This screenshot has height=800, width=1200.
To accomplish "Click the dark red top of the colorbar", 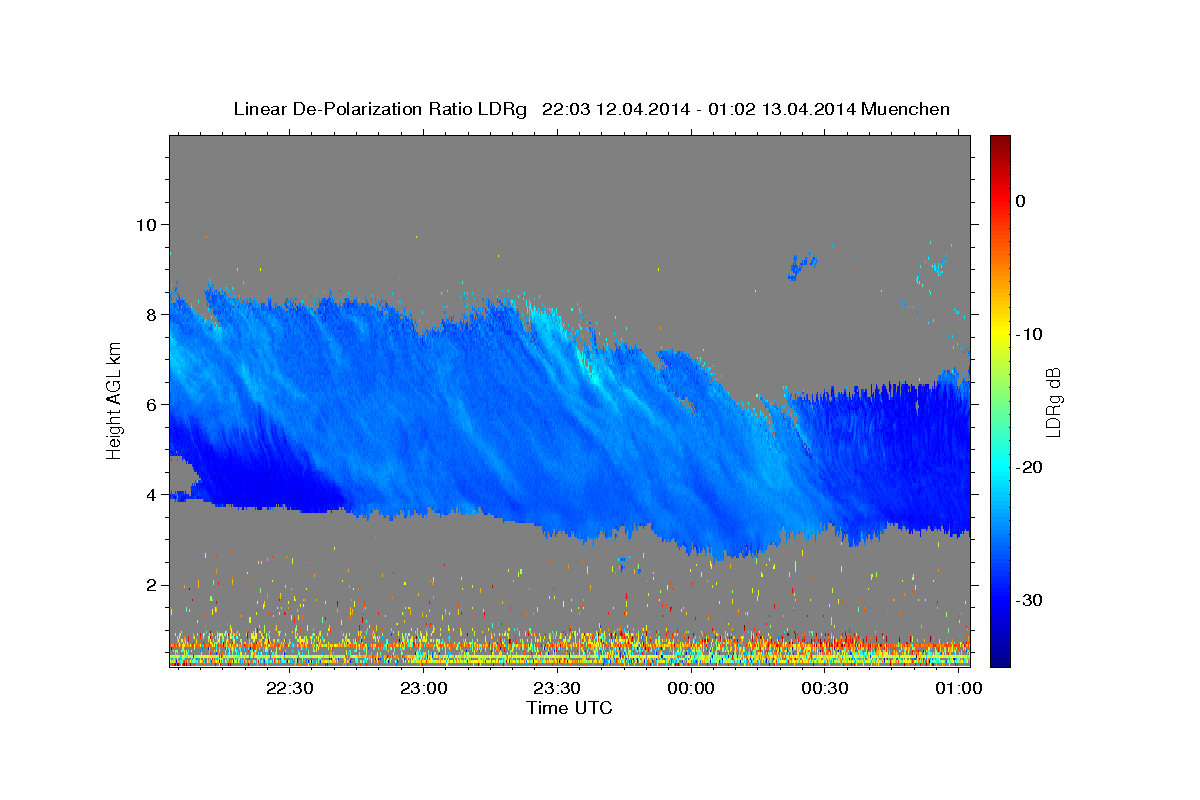I will tap(999, 143).
